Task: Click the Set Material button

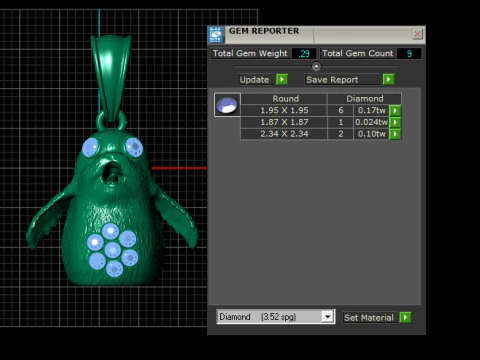Action: 370,317
